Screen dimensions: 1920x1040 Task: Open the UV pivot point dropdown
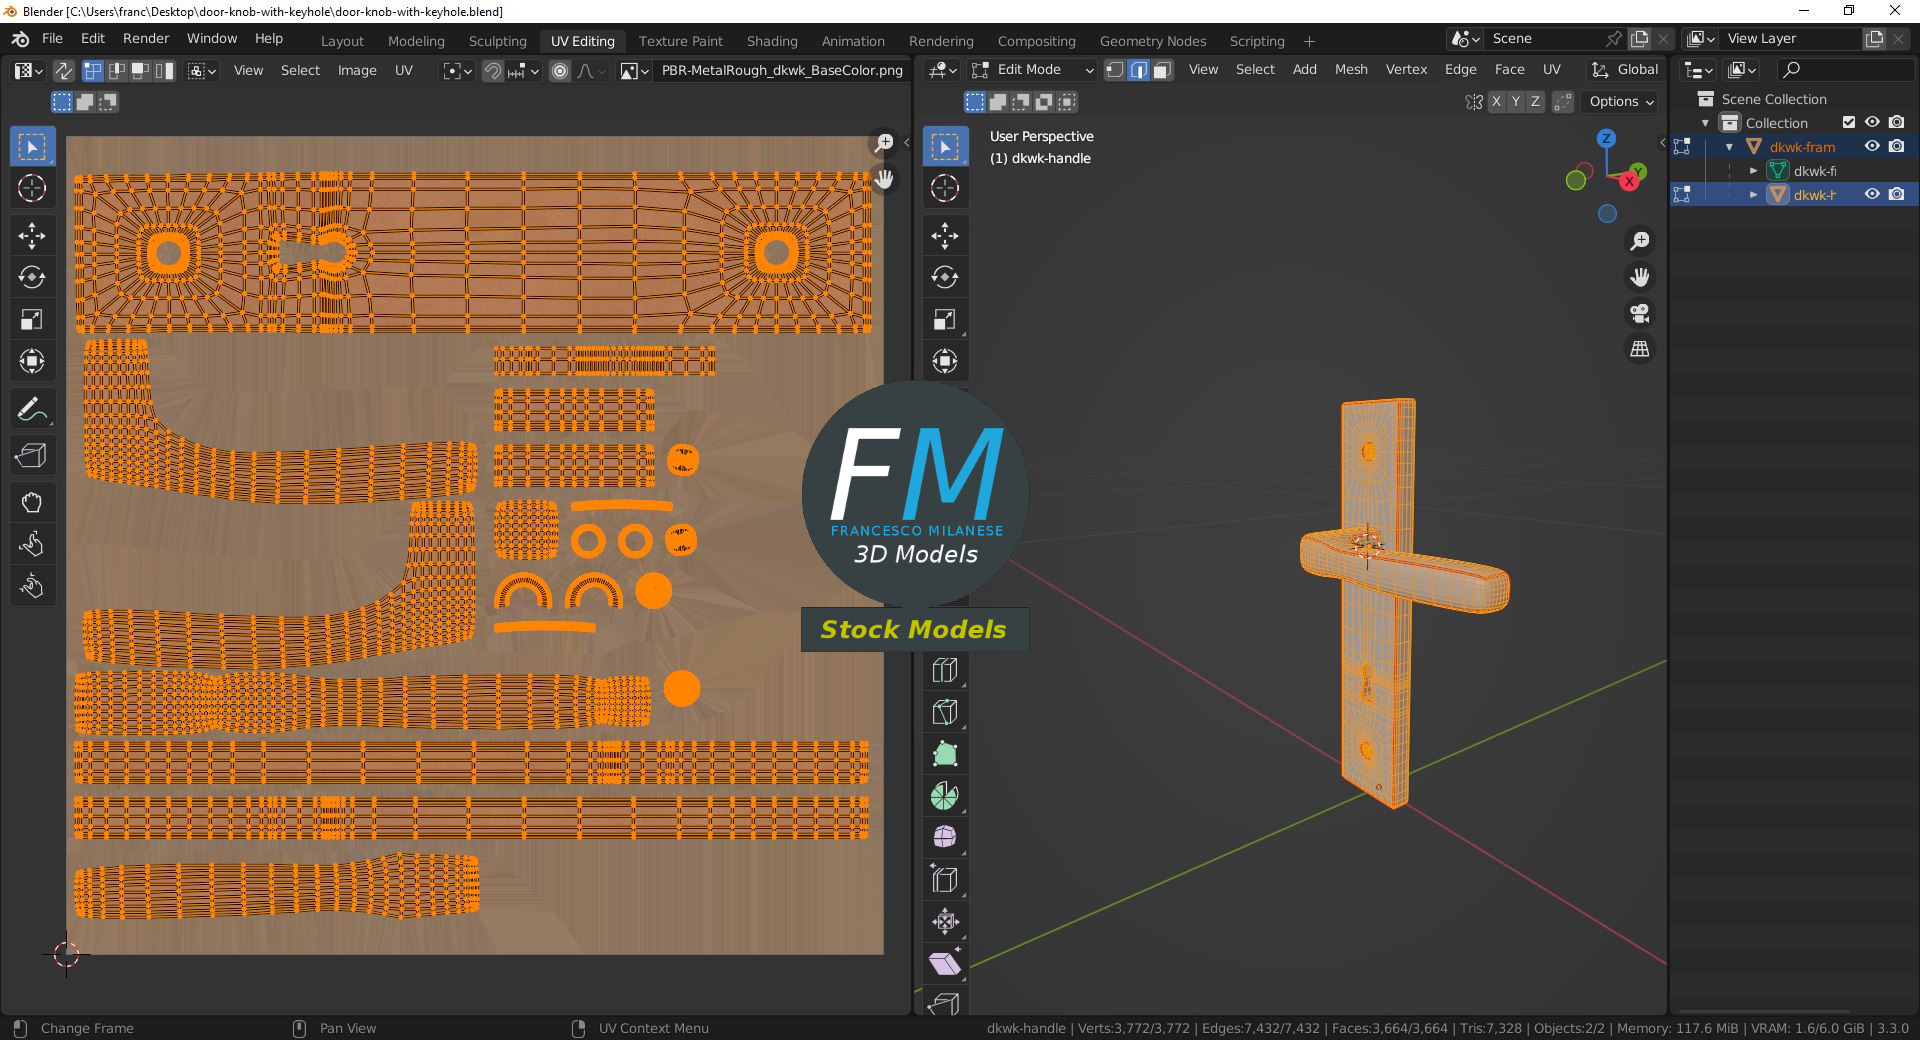click(457, 71)
